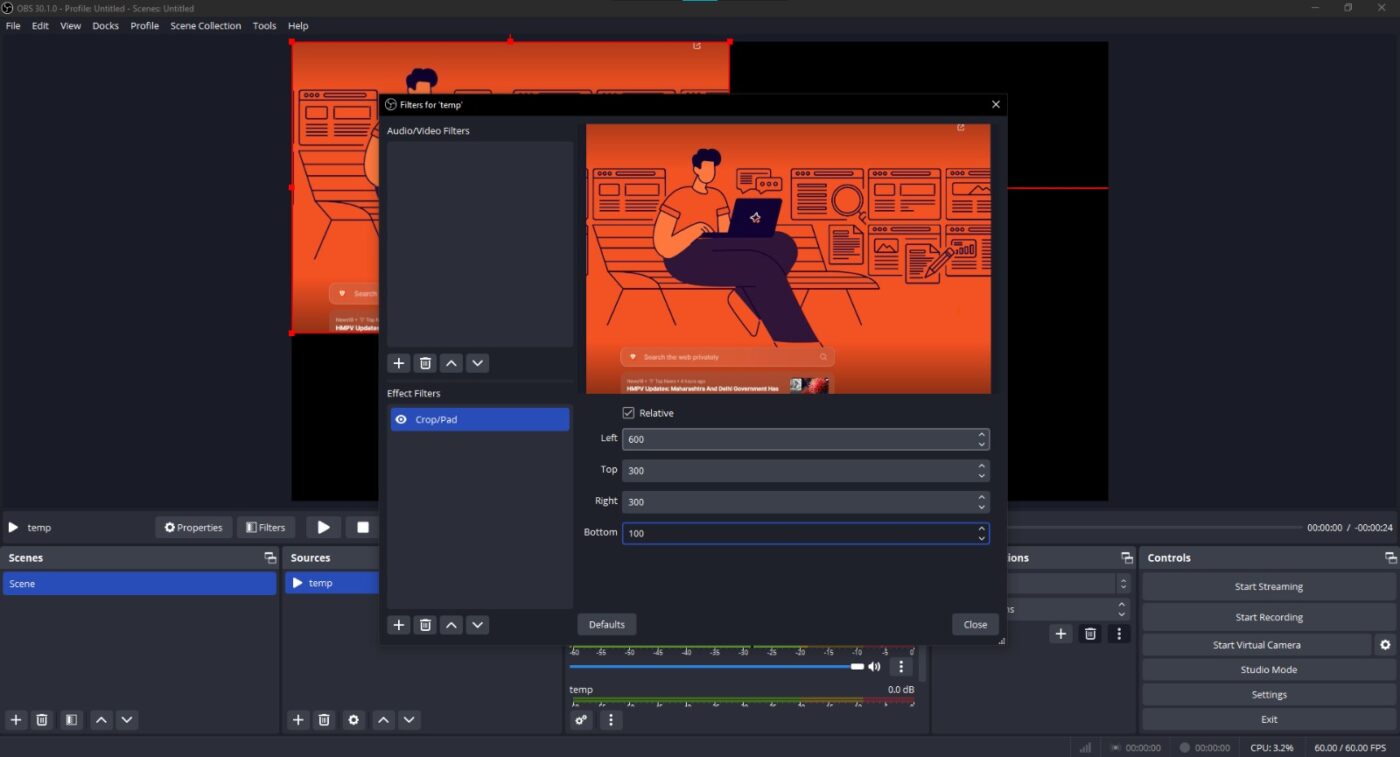
Task: Click the Defaults button
Action: (x=607, y=625)
